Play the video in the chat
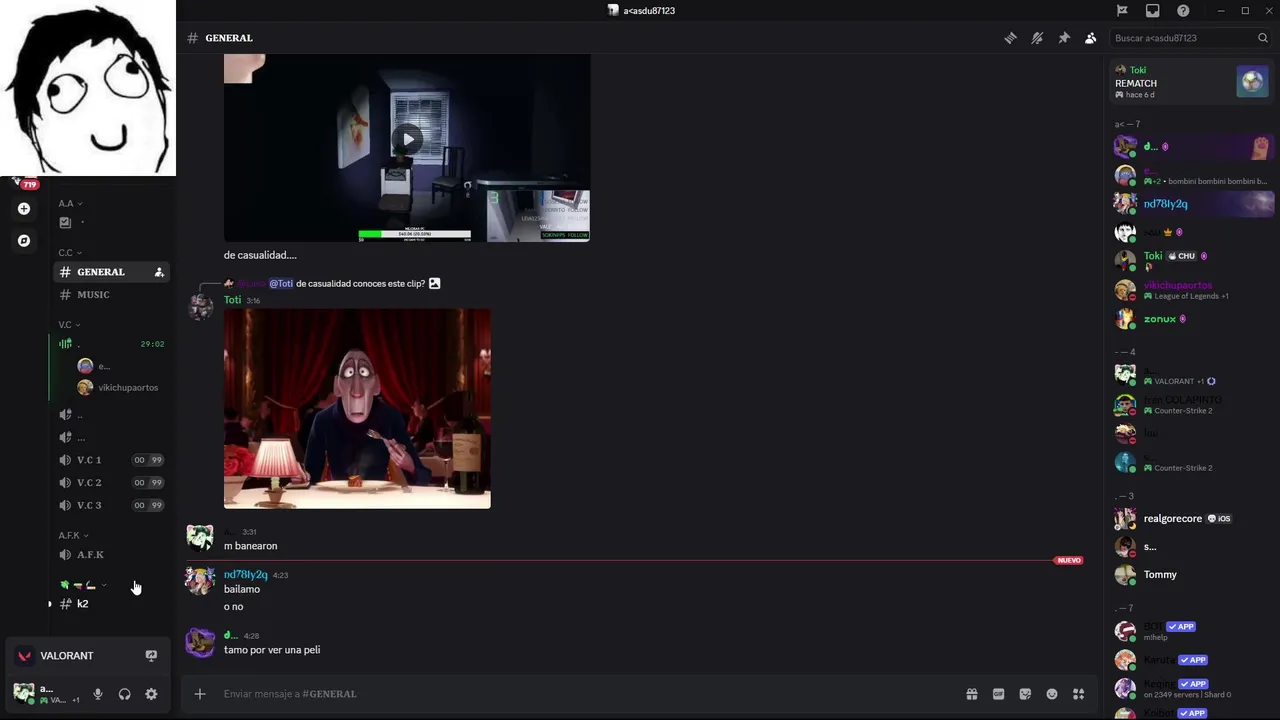Screen dimensions: 1280x720 click(407, 139)
